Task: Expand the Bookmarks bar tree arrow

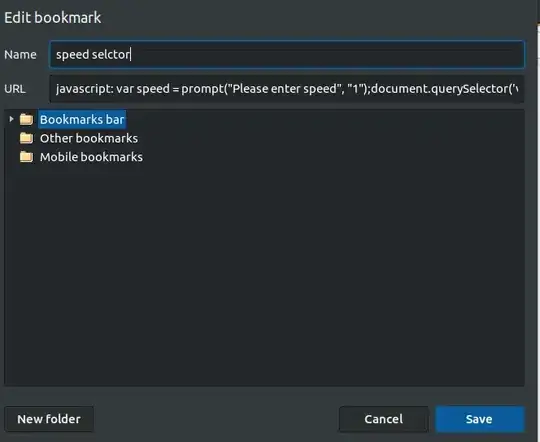Action: click(x=11, y=119)
